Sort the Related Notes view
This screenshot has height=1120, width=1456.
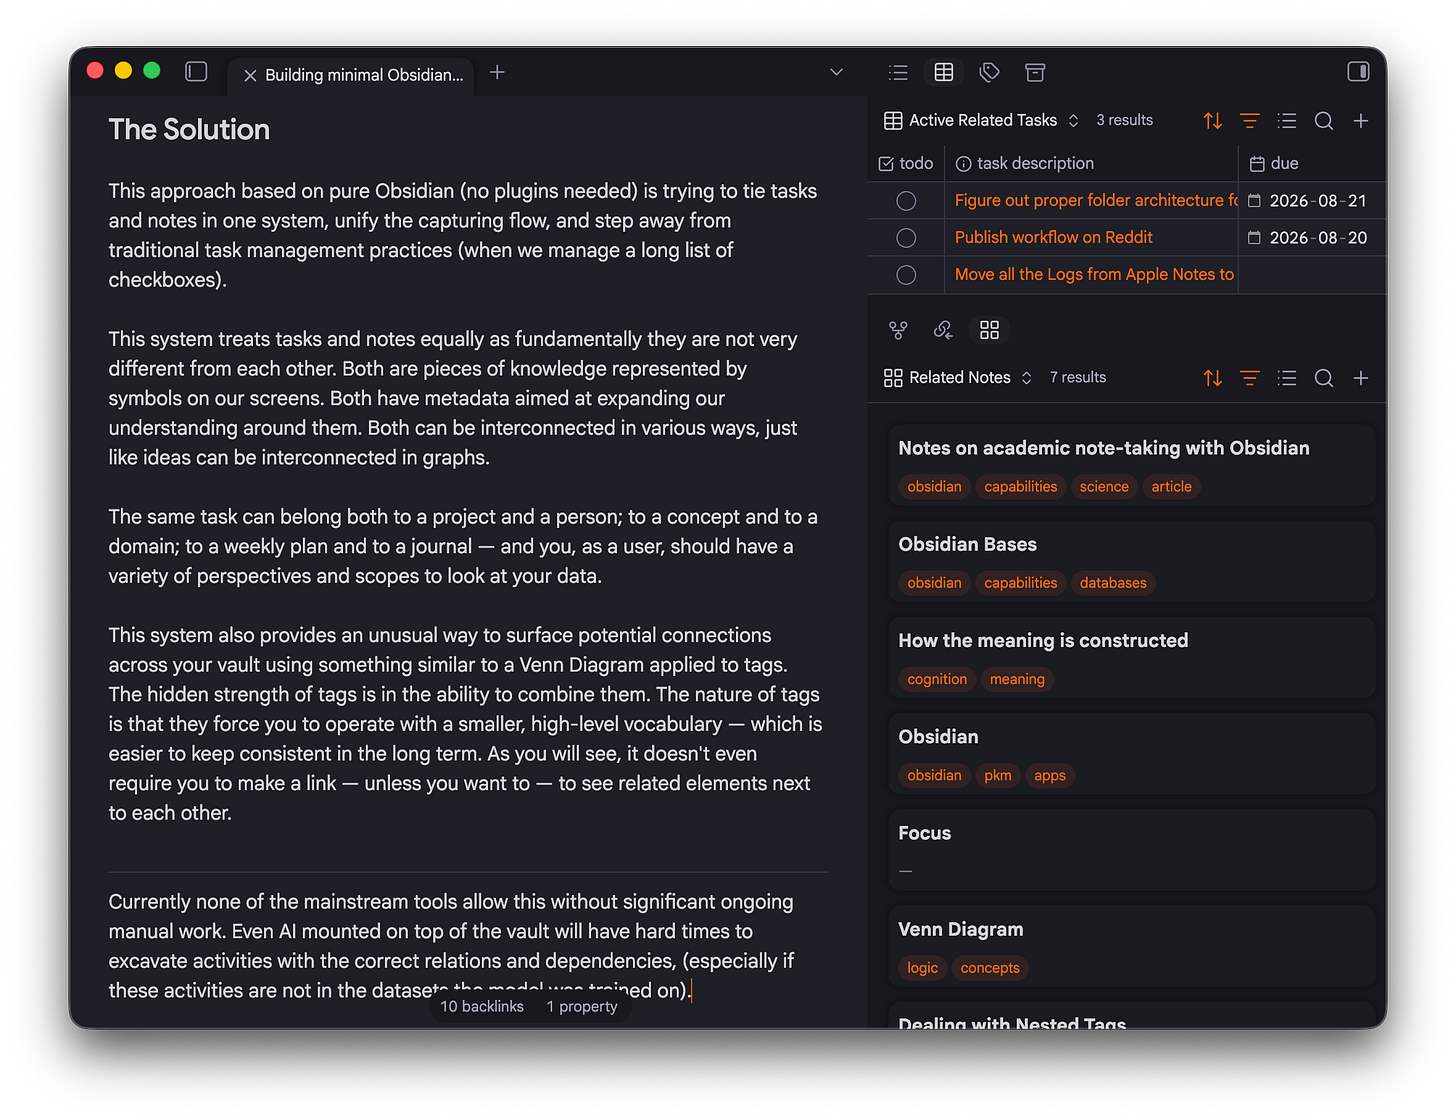pyautogui.click(x=1213, y=378)
